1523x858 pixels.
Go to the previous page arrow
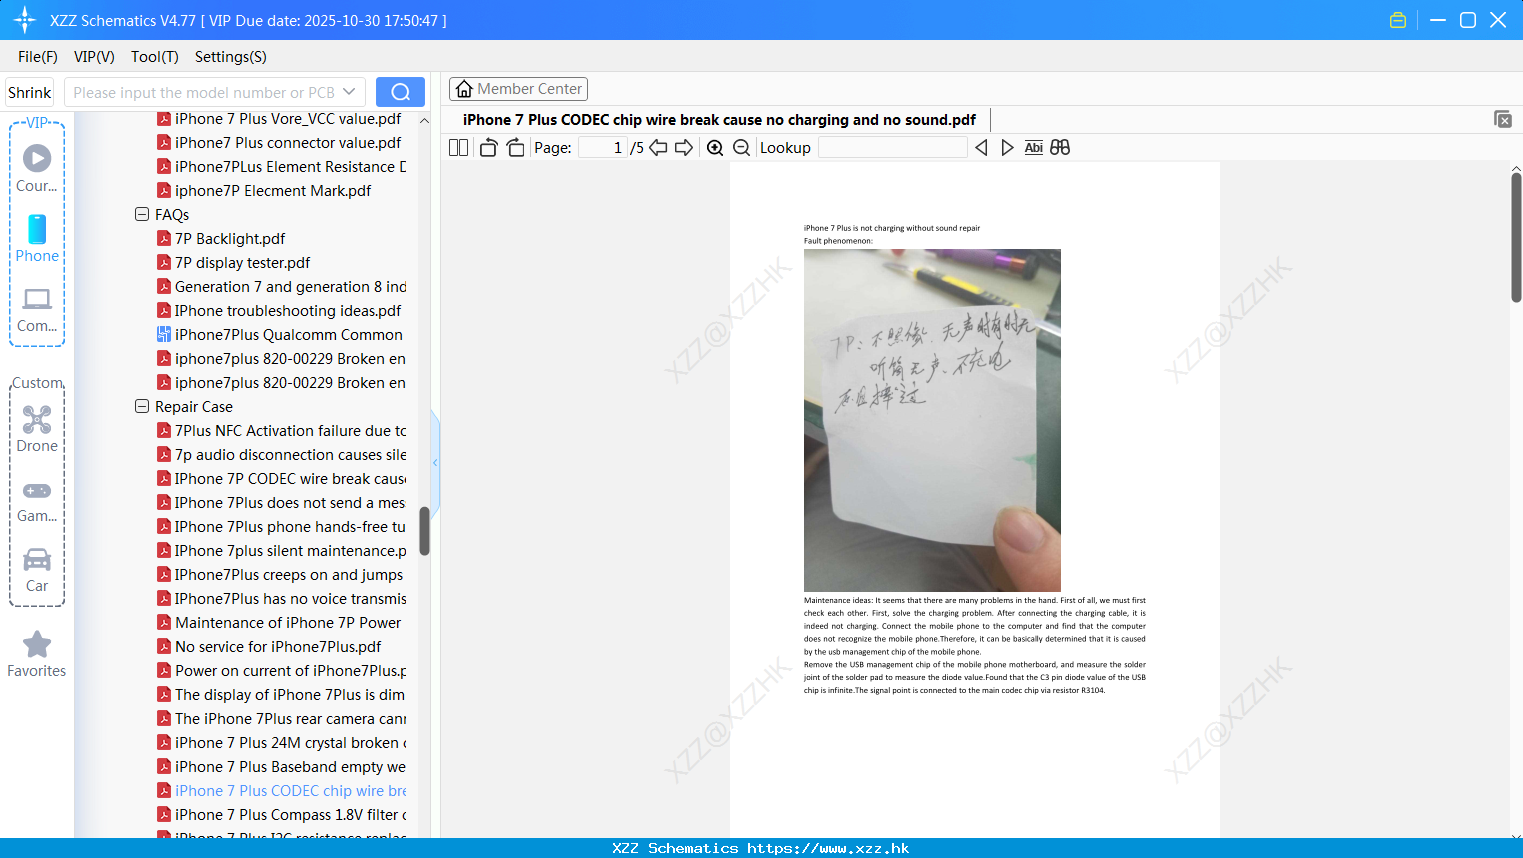(x=658, y=148)
